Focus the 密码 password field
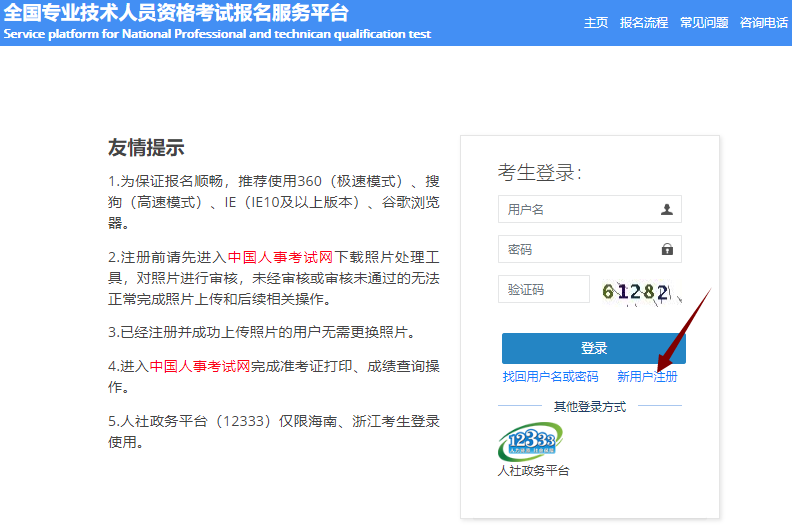Screen dimensions: 792x532 pos(578,249)
